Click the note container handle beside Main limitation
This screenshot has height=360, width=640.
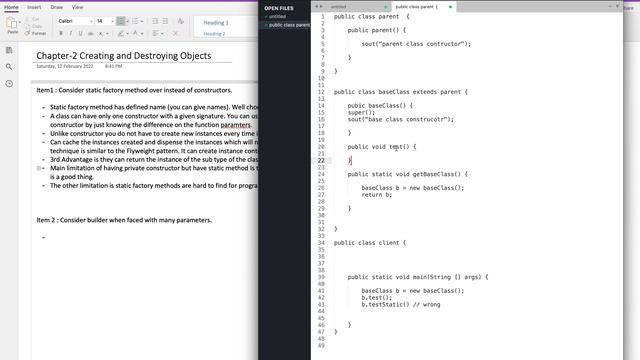point(38,168)
